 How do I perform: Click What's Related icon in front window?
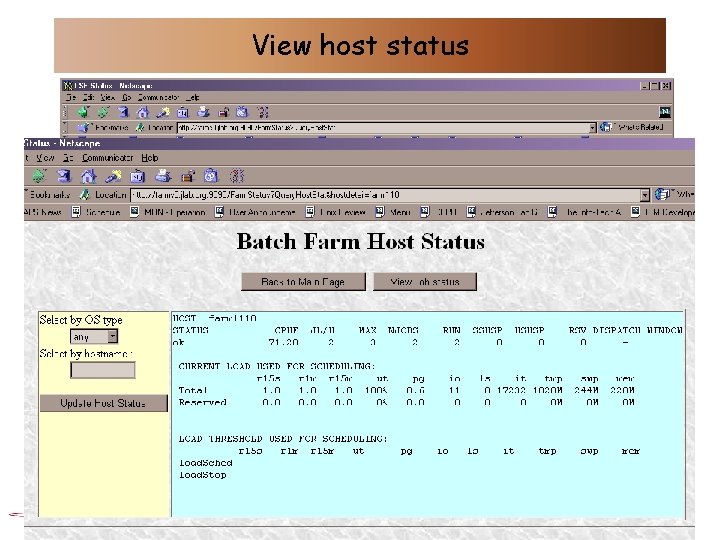point(662,195)
